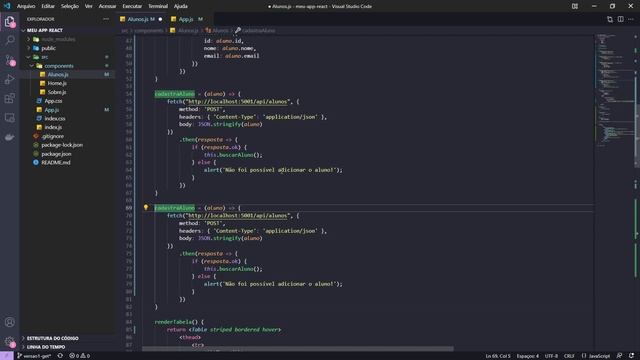Click the unsaved dot on Alunos.js tab
640x360 pixels.
coord(160,19)
